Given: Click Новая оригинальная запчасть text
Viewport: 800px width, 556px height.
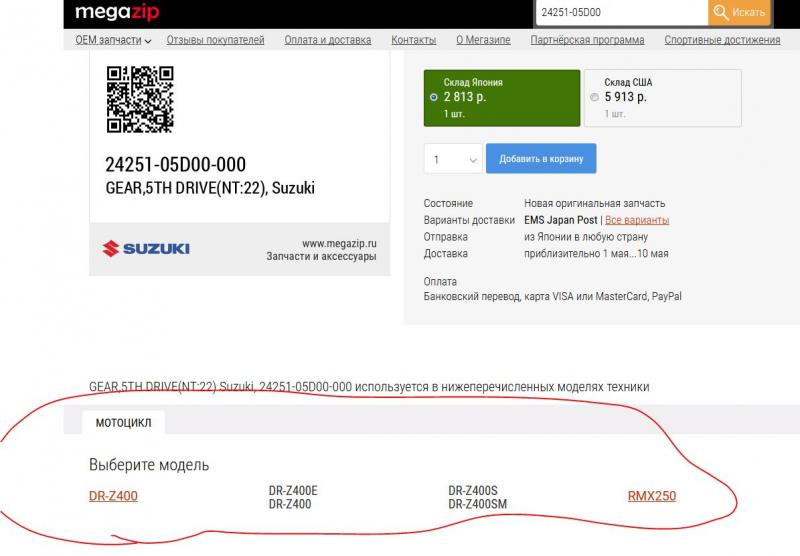Looking at the screenshot, I should [594, 203].
